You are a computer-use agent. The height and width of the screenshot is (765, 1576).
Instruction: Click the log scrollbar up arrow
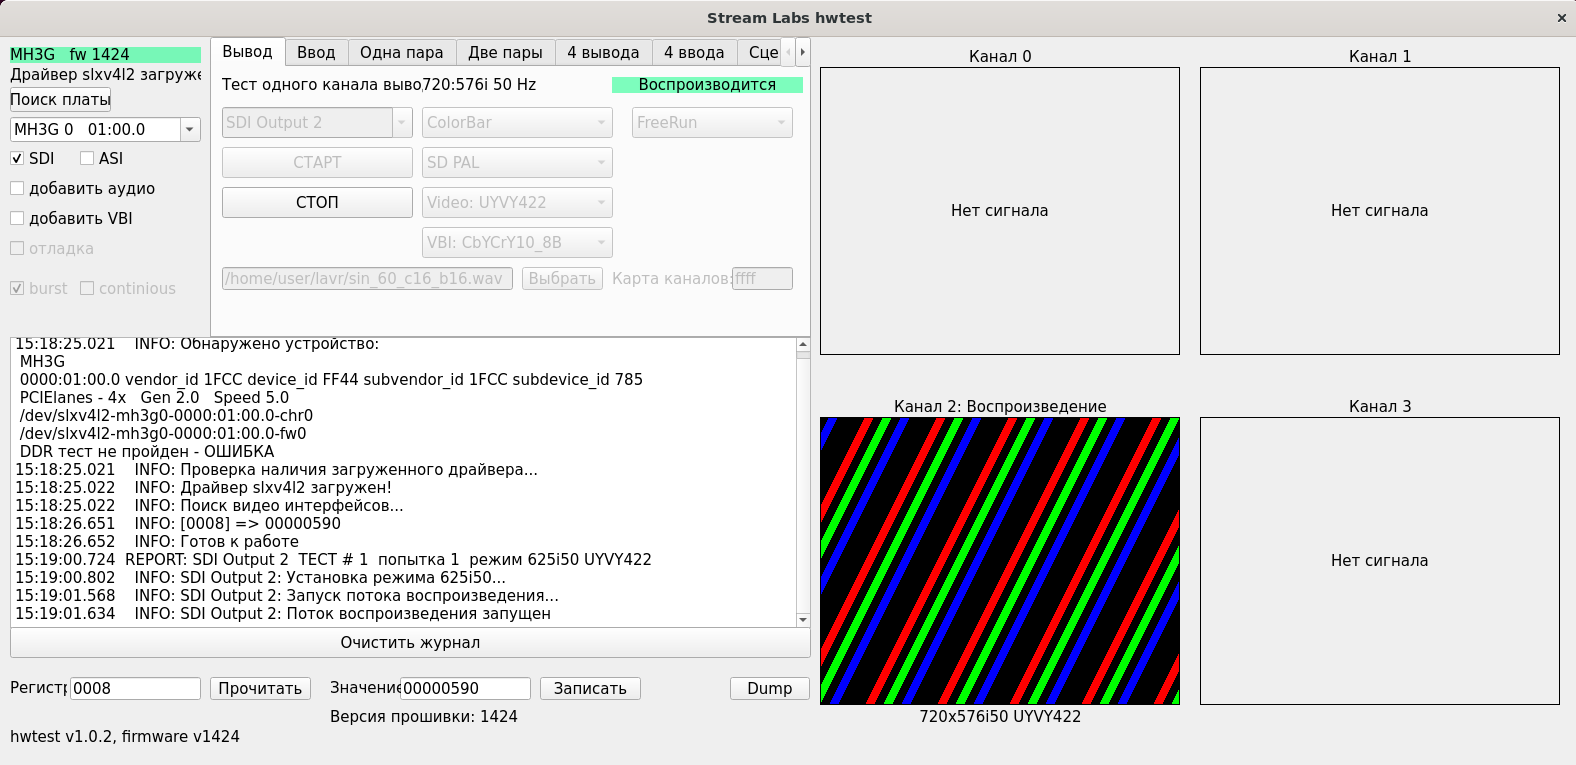click(803, 344)
